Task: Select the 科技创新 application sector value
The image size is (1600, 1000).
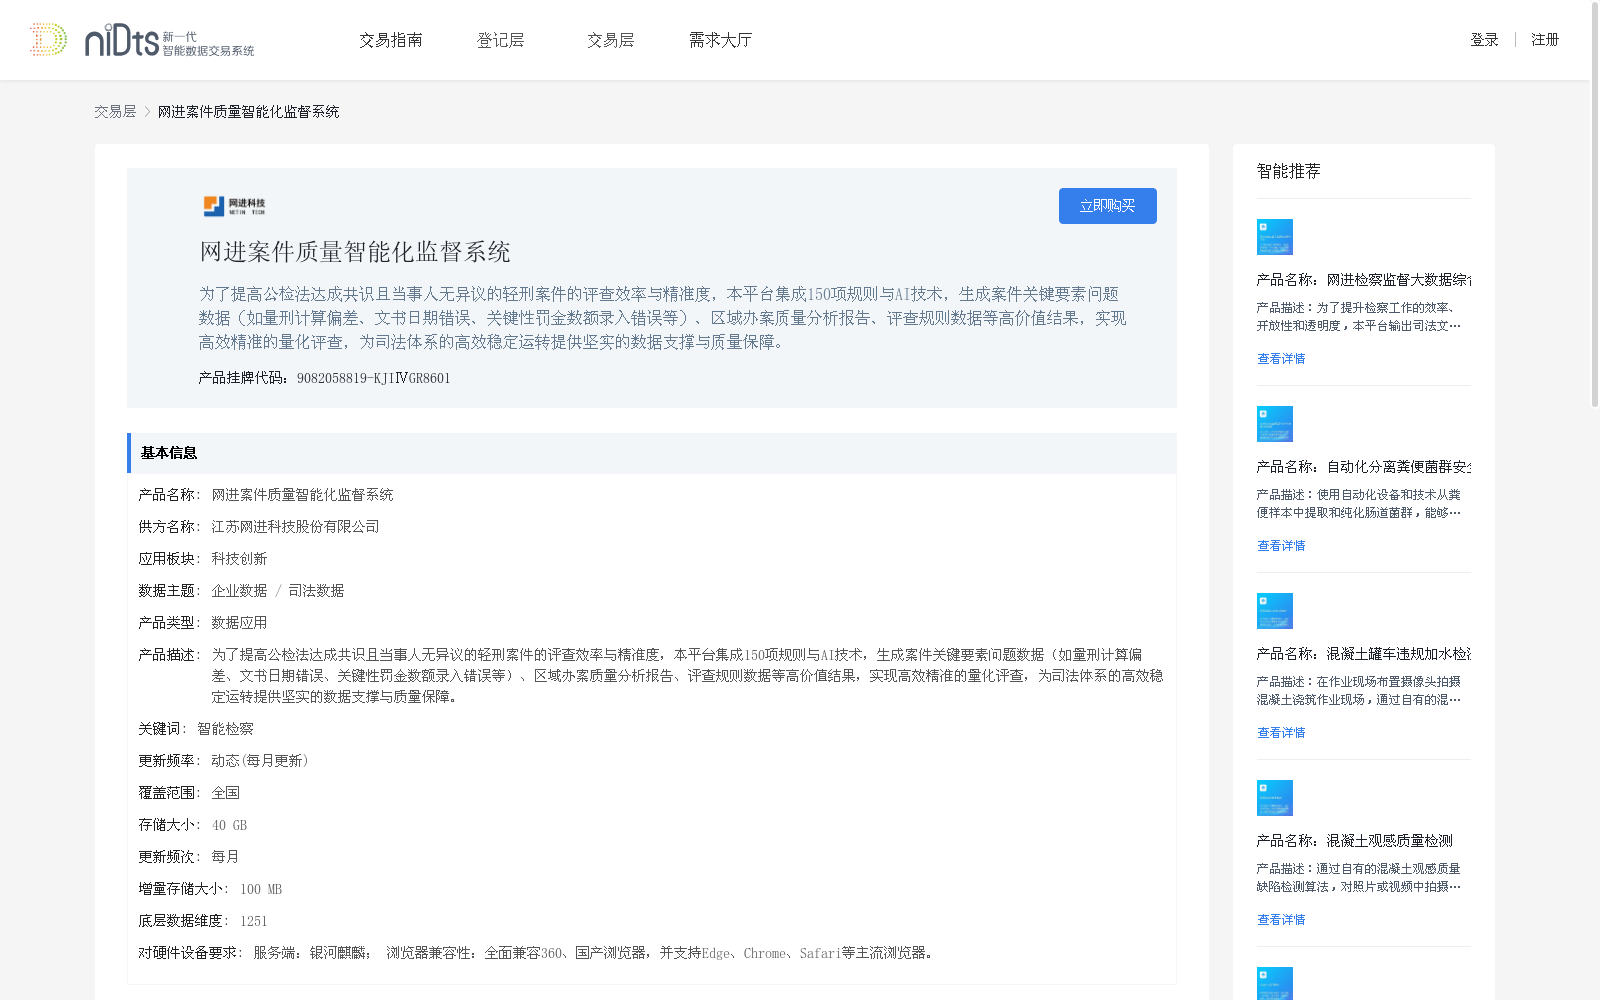Action: [239, 559]
